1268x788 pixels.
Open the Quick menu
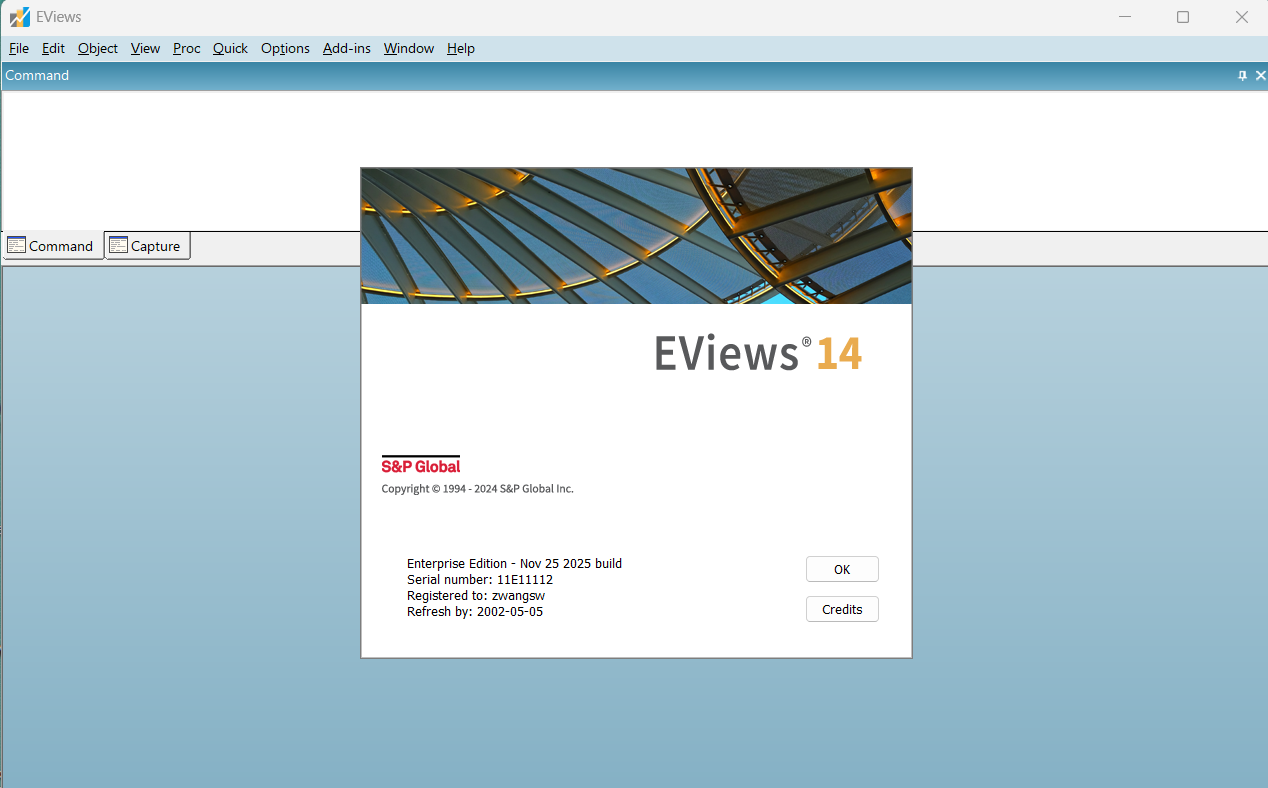pyautogui.click(x=230, y=48)
